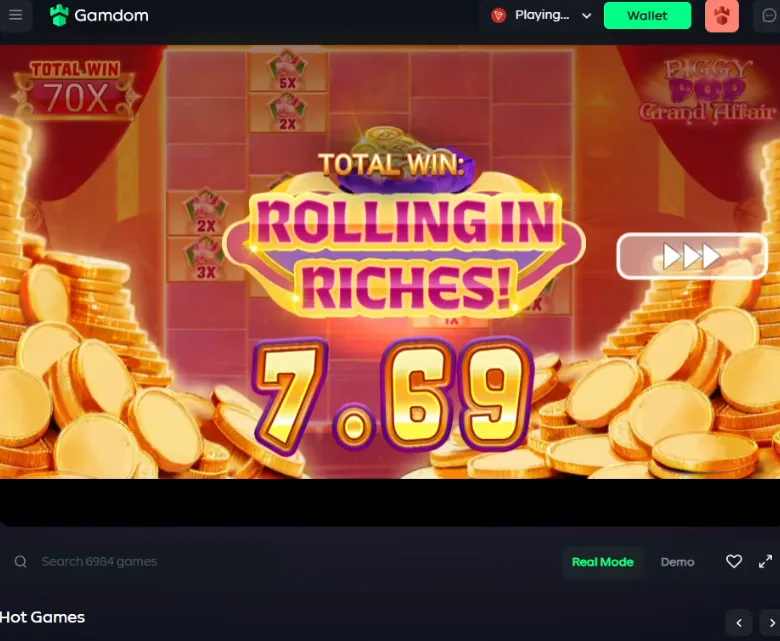Screen dimensions: 780x641
Task: Expand the Playing balance dropdown arrow
Action: point(586,16)
